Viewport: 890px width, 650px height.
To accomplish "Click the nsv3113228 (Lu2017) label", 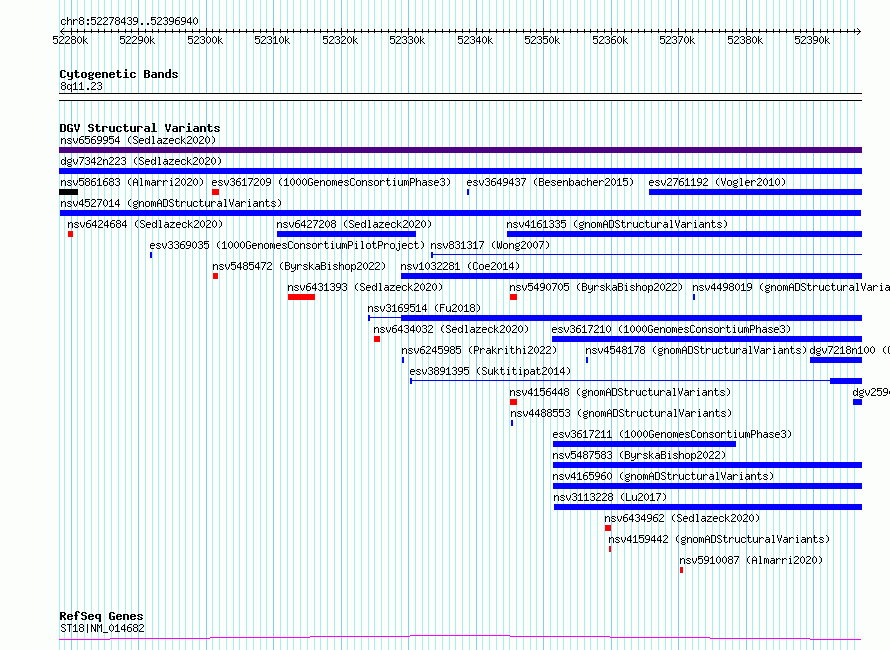I will click(610, 497).
